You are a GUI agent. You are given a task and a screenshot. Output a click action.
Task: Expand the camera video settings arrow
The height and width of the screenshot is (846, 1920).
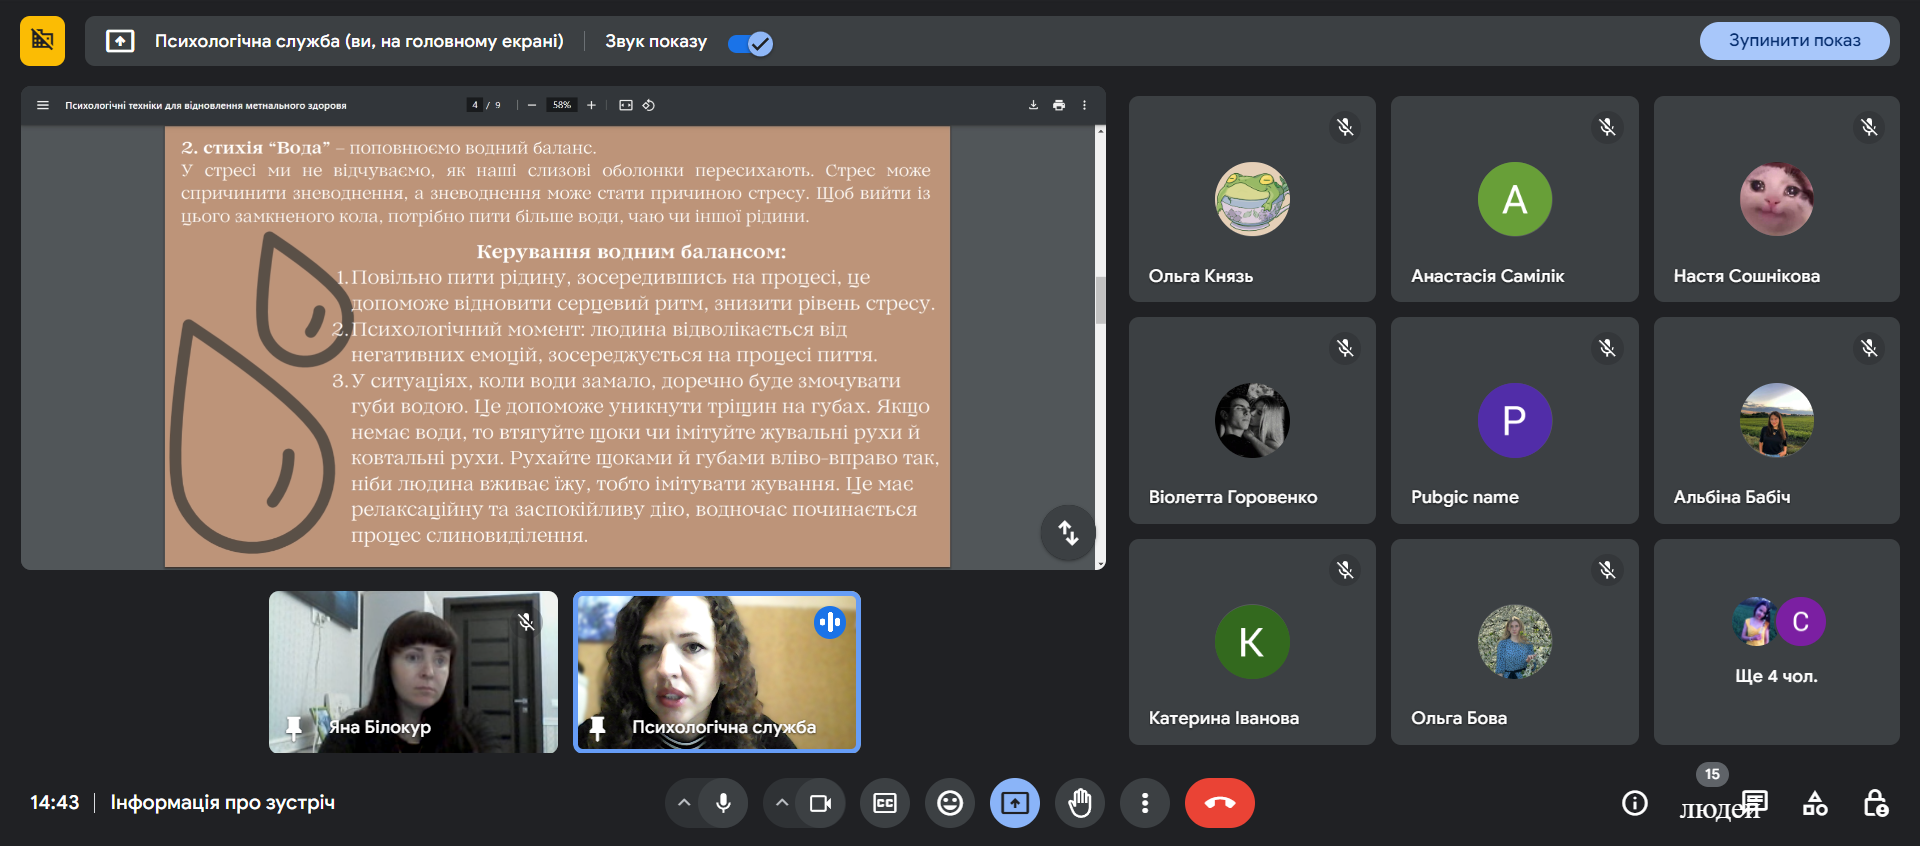(x=782, y=803)
